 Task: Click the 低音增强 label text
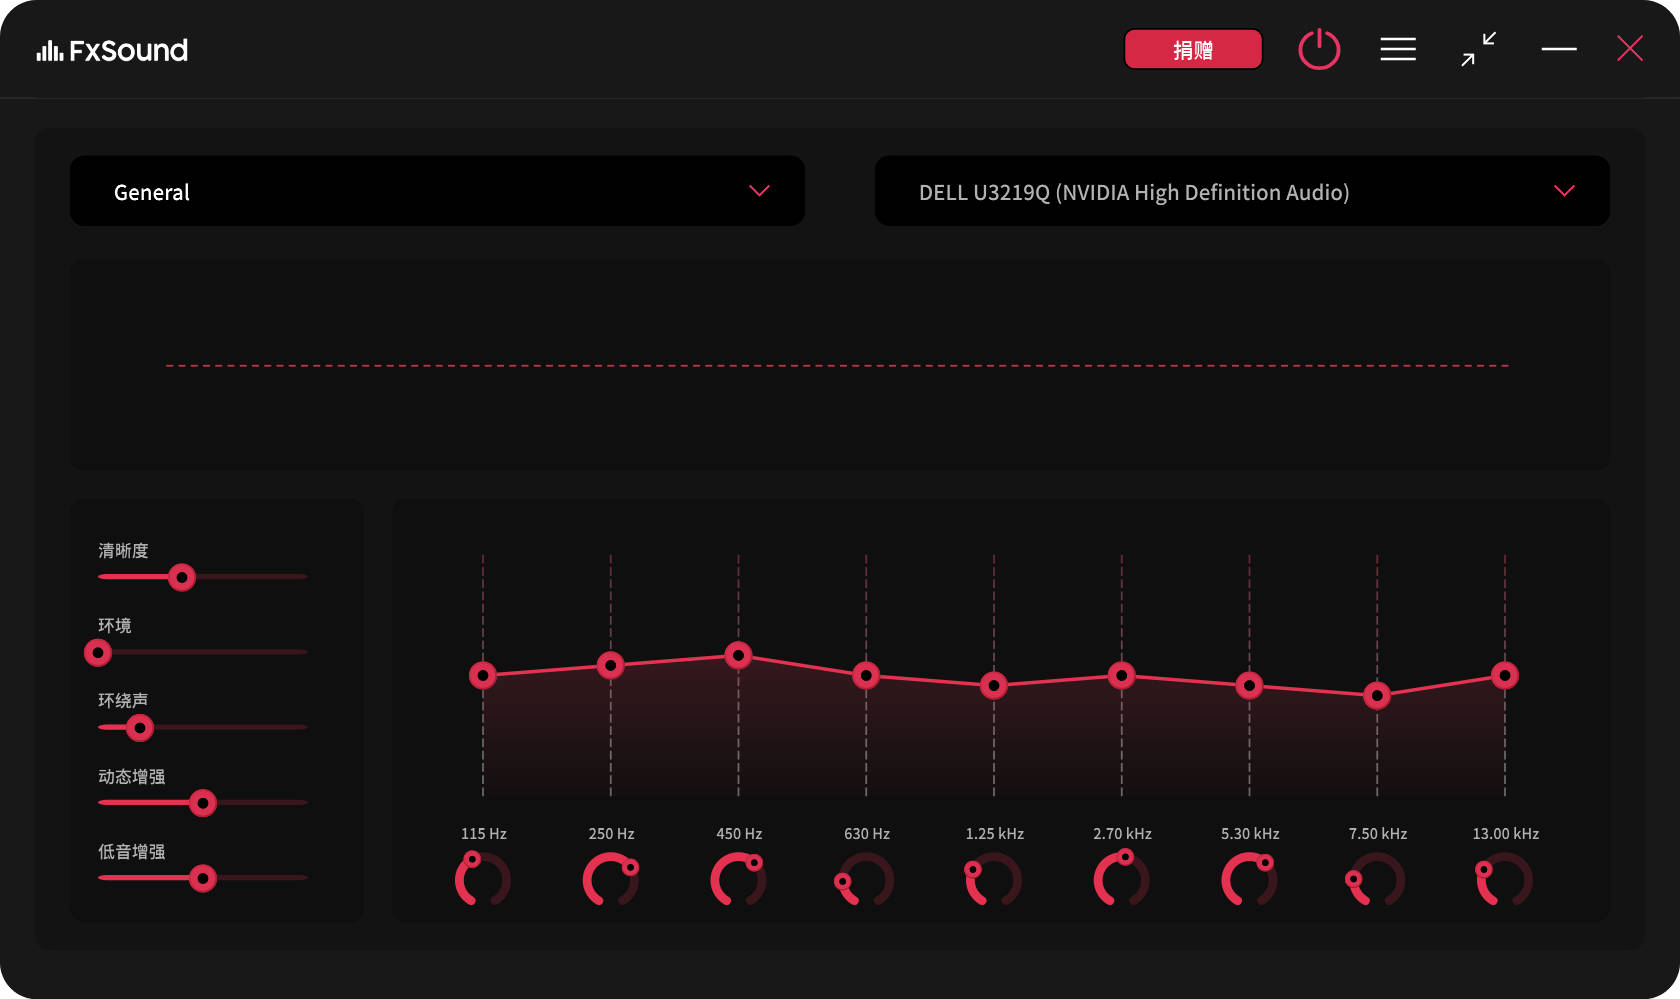tap(132, 852)
